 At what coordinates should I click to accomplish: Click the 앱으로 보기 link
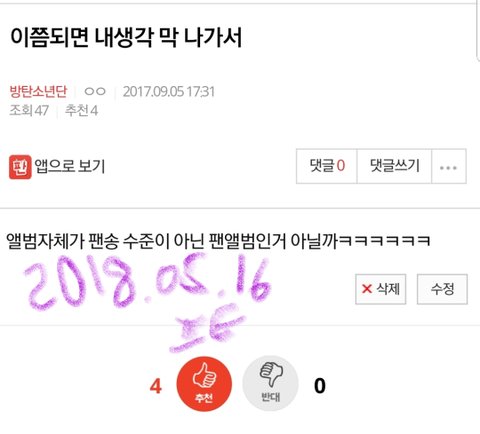[70, 167]
